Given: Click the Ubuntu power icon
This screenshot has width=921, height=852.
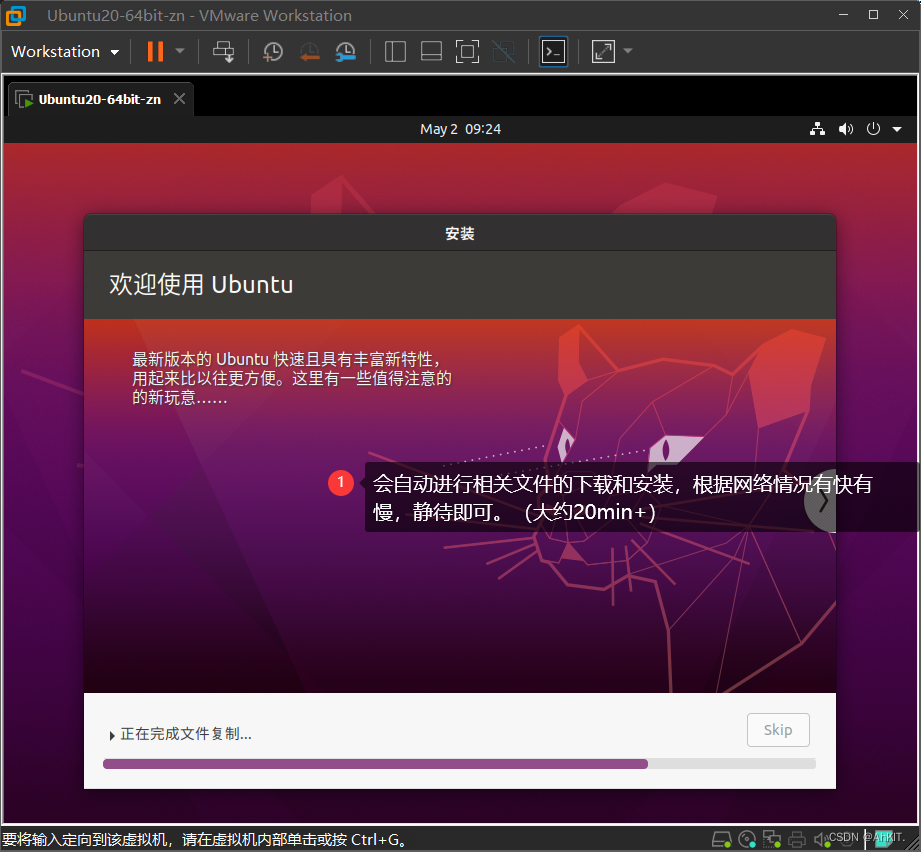Looking at the screenshot, I should [x=873, y=129].
